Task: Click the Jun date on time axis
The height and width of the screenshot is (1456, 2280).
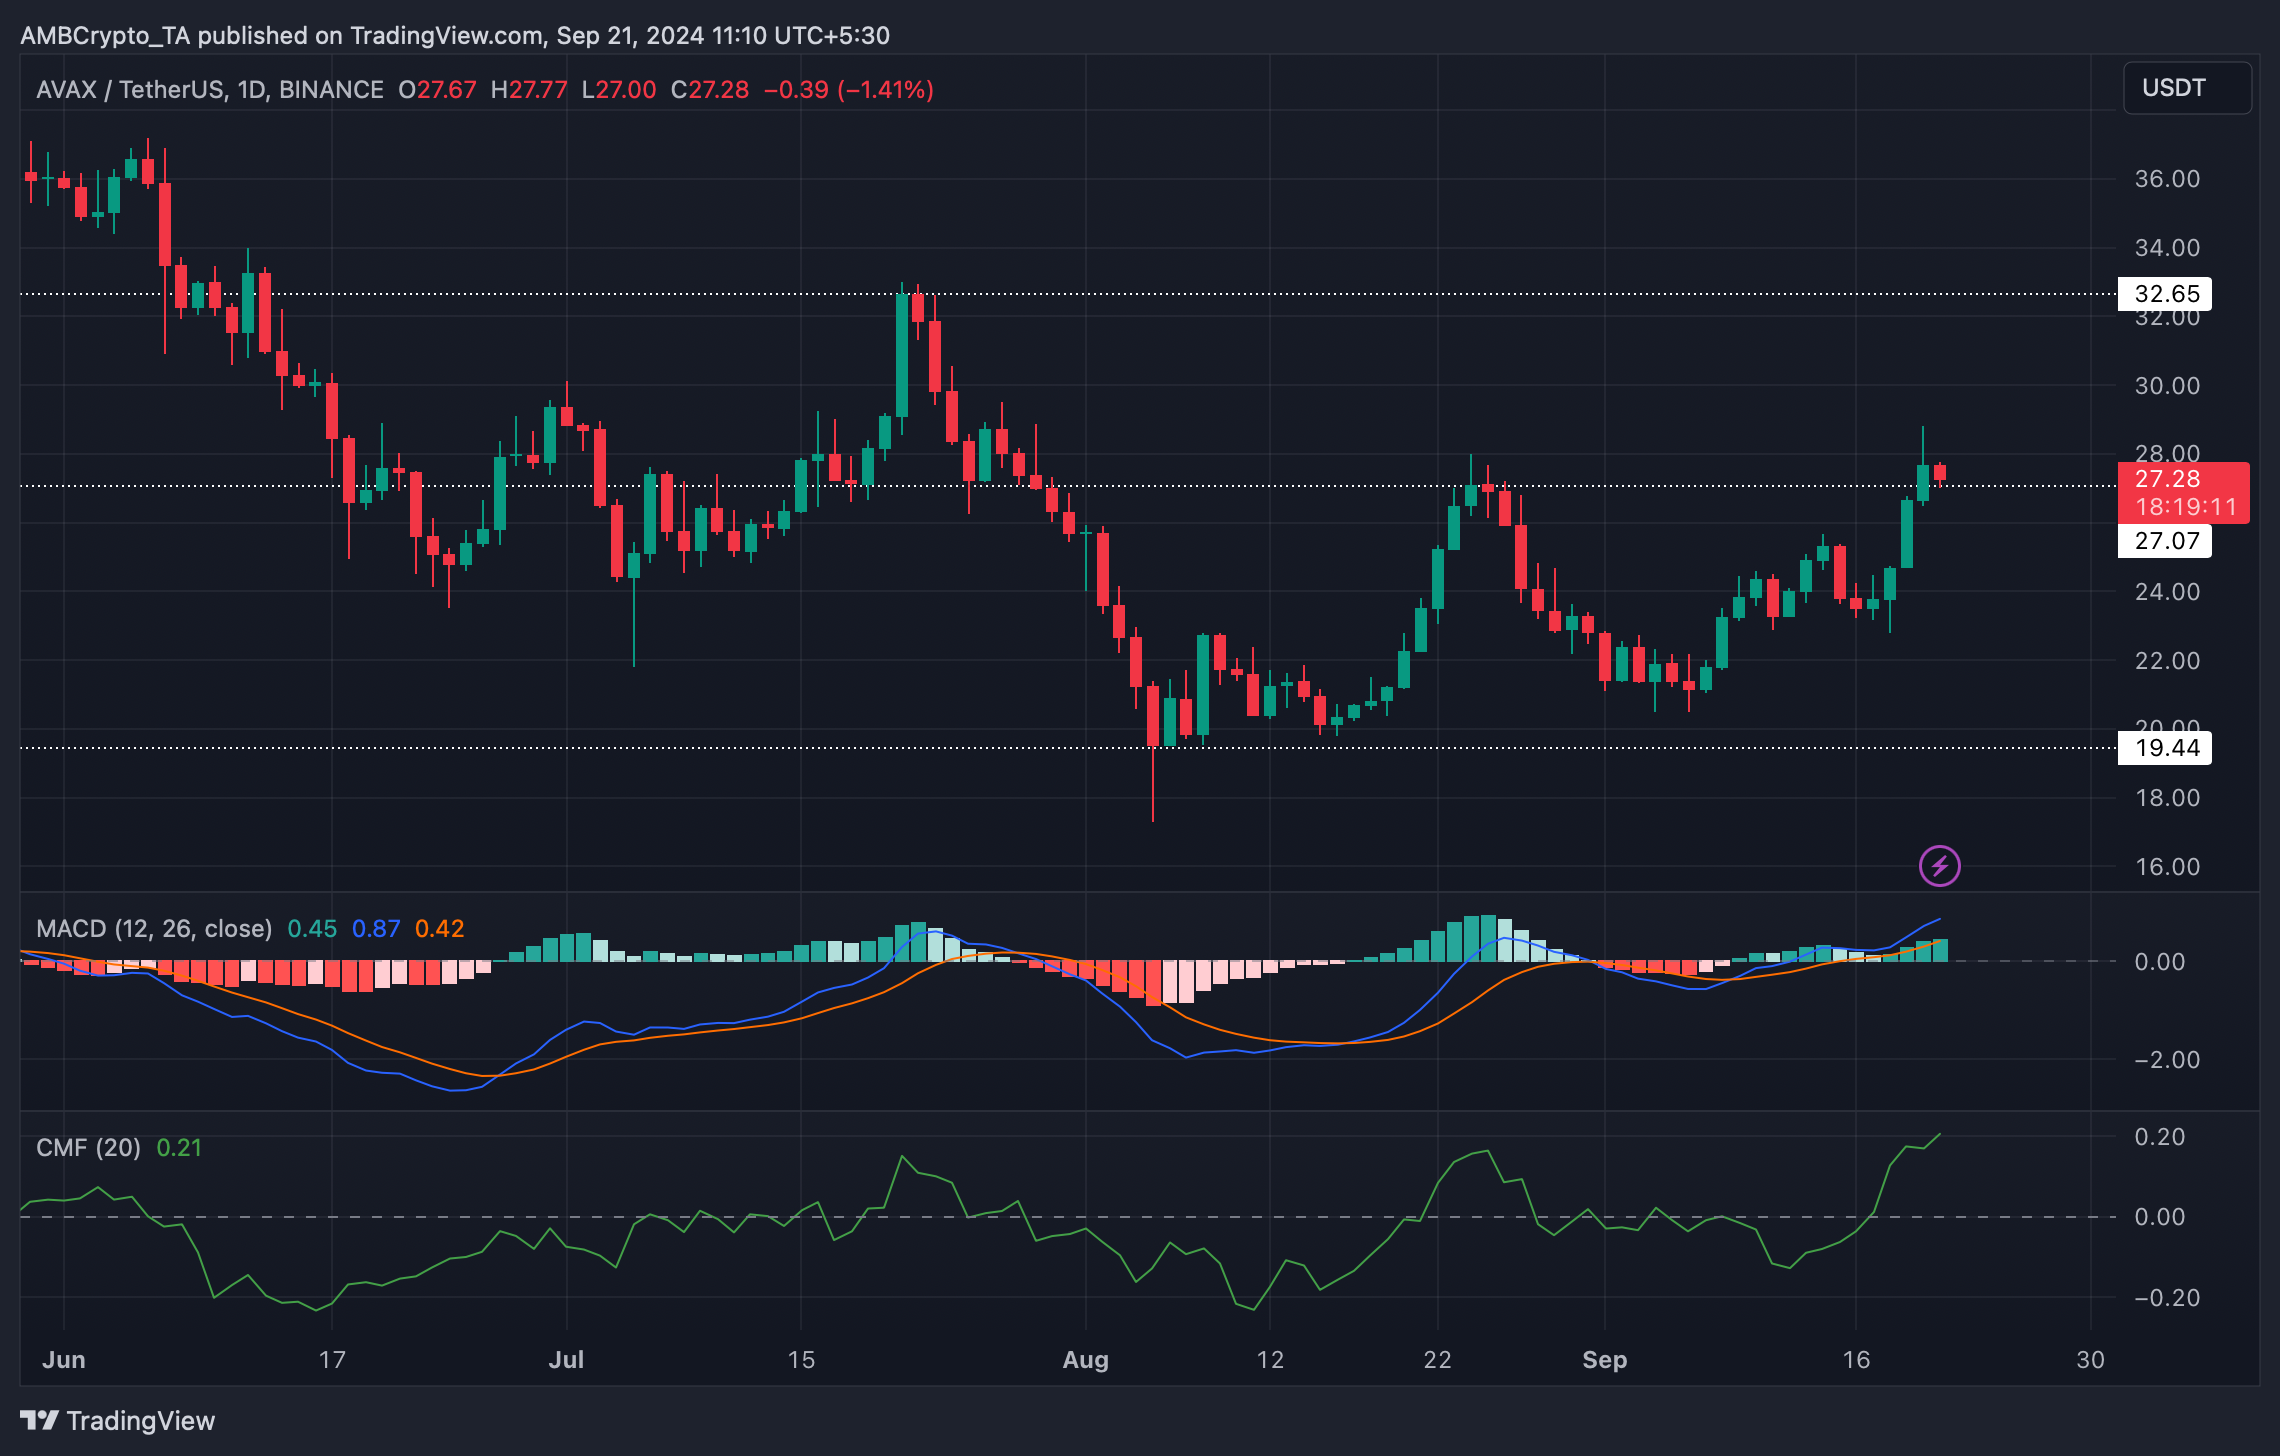Action: tap(64, 1360)
